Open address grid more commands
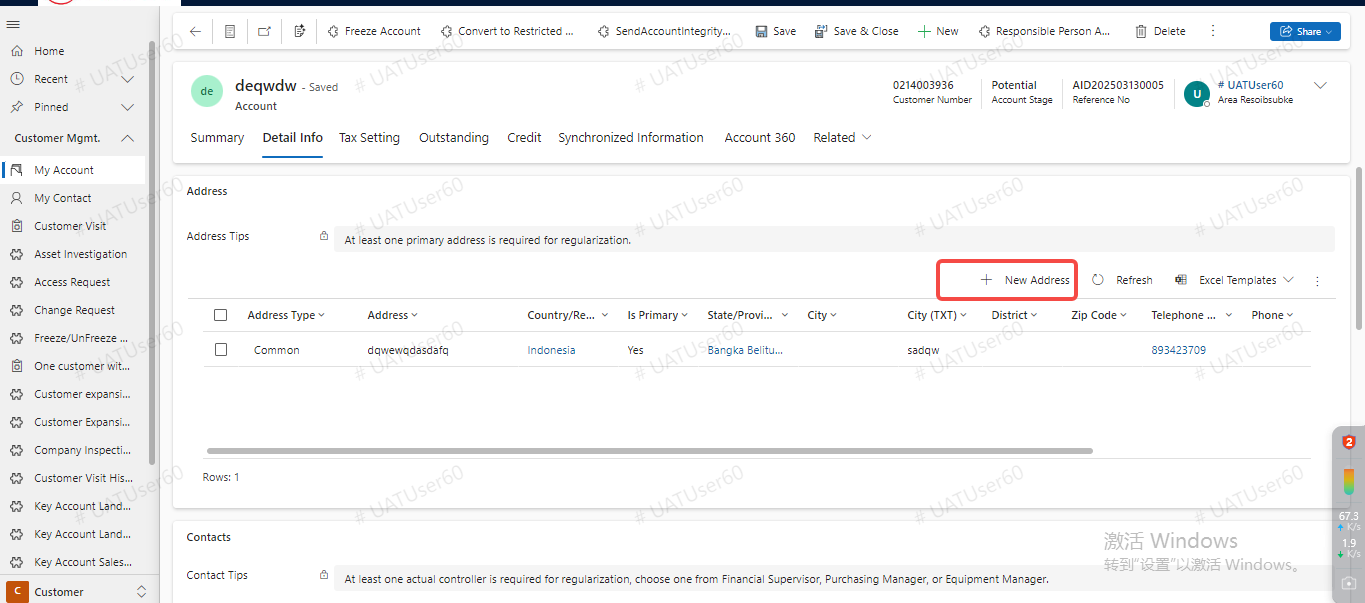The image size is (1365, 603). coord(1317,281)
